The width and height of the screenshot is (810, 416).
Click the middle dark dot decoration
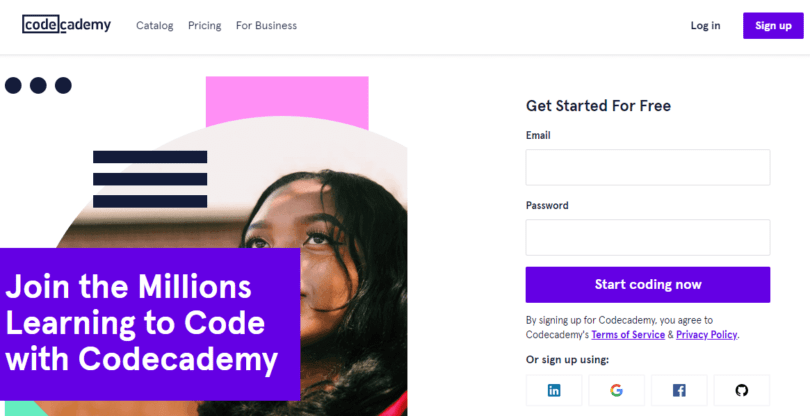[x=38, y=85]
